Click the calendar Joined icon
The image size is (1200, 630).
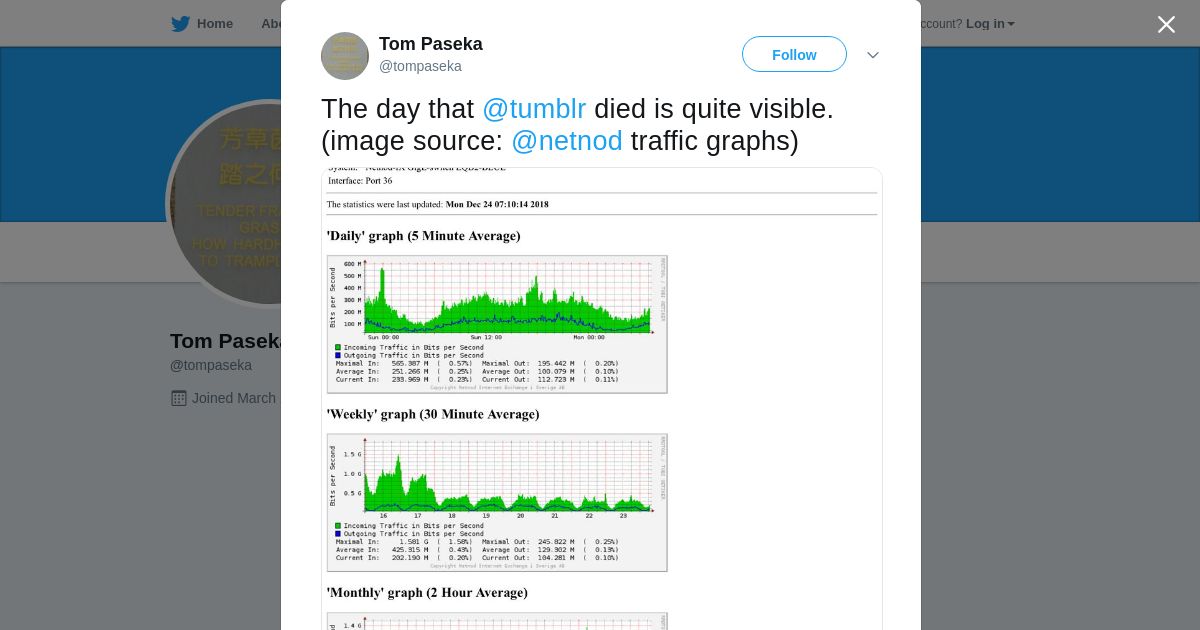(179, 398)
